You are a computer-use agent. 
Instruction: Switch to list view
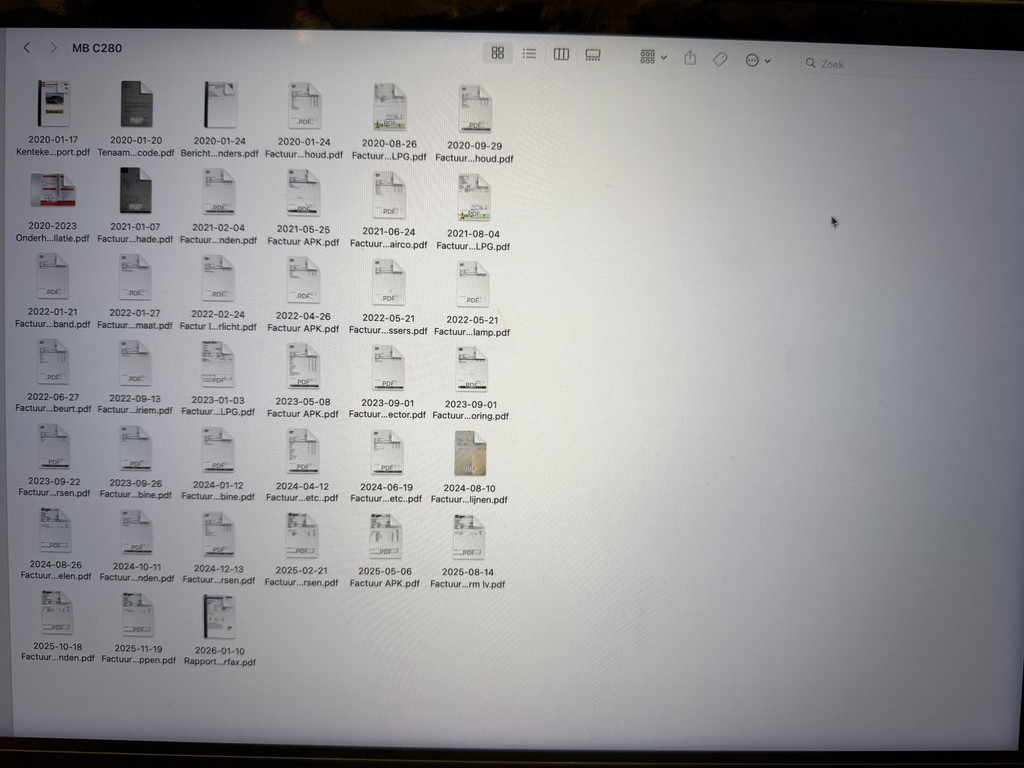point(529,53)
